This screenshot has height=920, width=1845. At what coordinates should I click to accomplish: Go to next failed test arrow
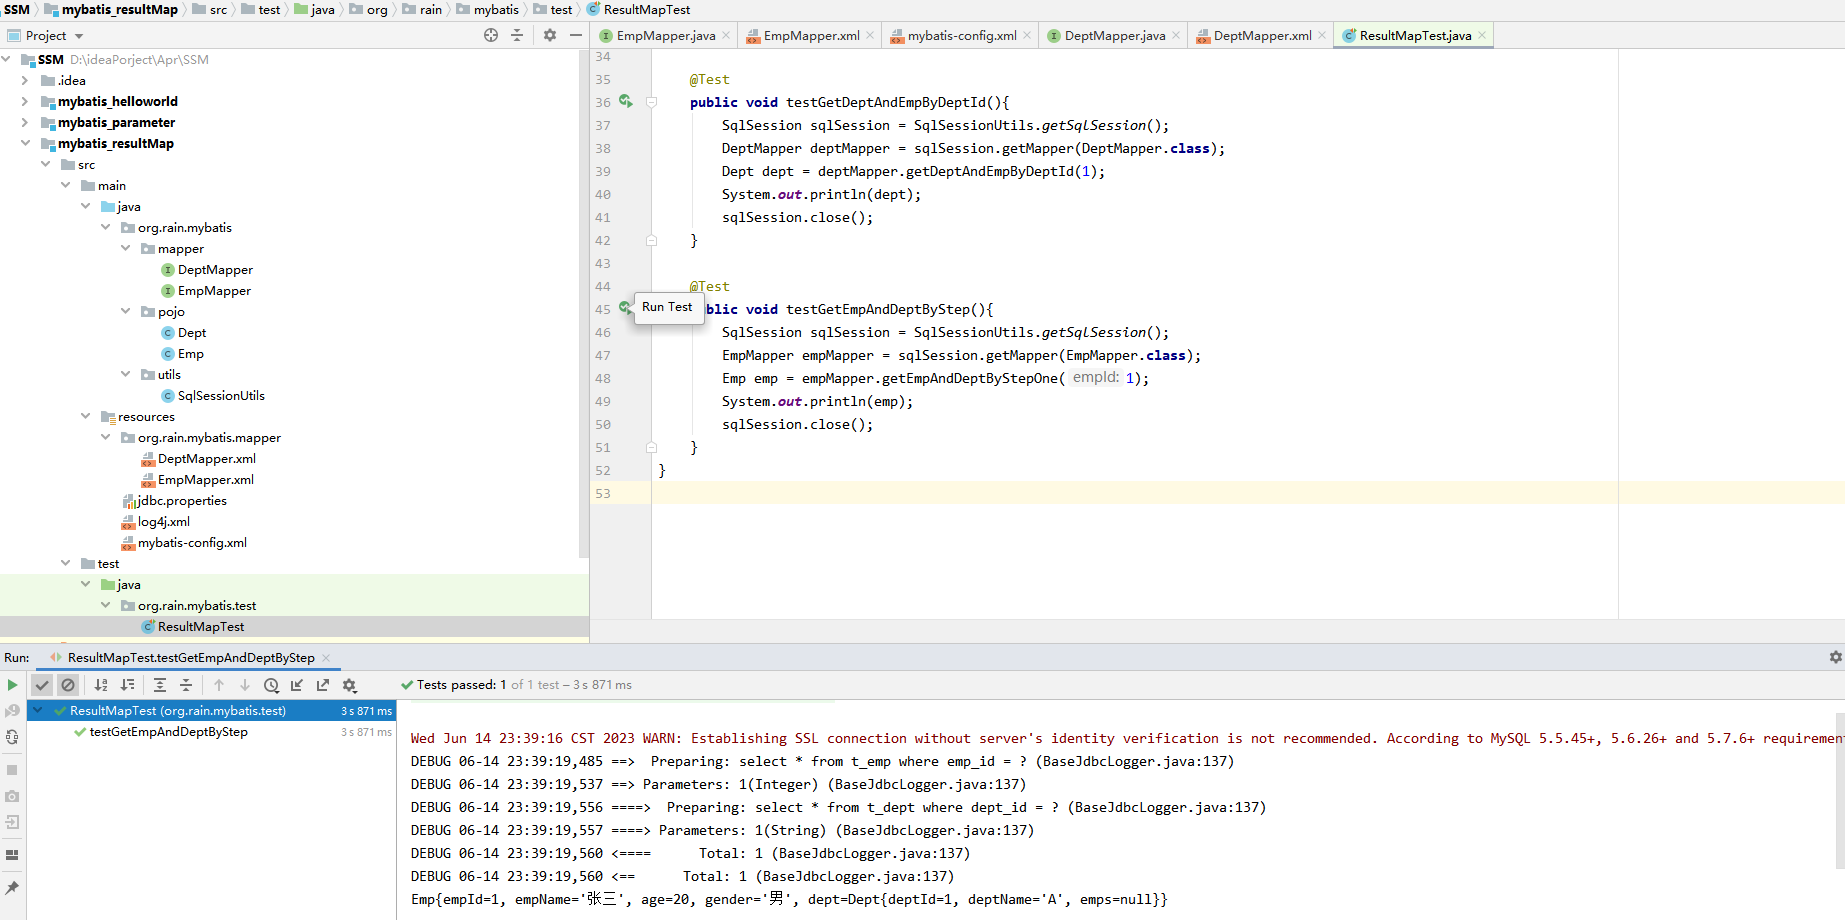(245, 685)
